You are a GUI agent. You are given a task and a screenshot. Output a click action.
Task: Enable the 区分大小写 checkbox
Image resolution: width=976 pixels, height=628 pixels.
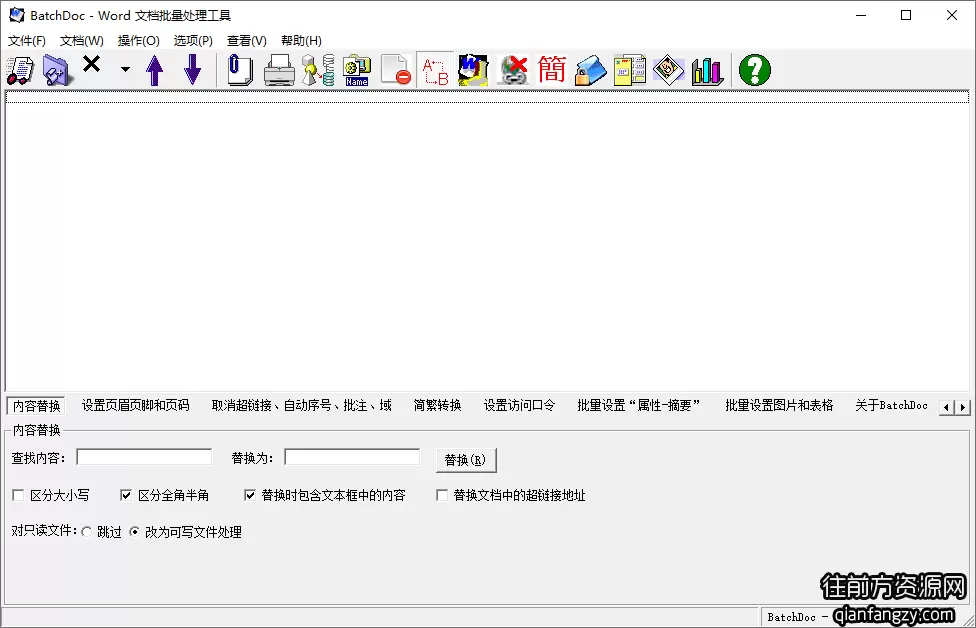tap(18, 495)
